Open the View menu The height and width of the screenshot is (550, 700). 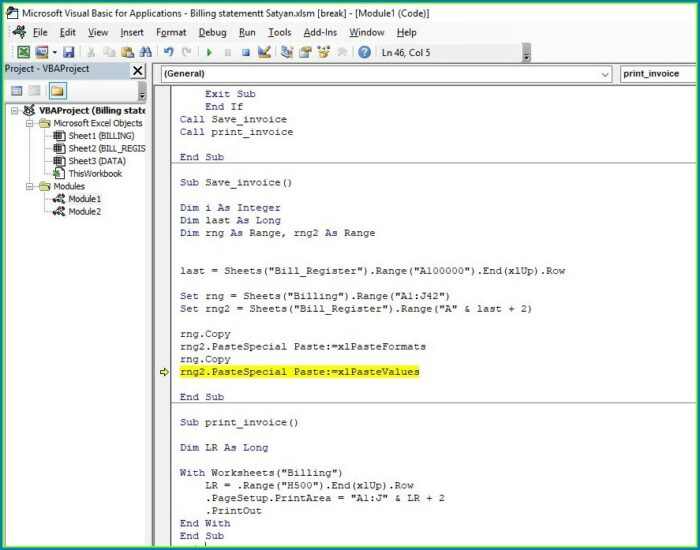[98, 32]
